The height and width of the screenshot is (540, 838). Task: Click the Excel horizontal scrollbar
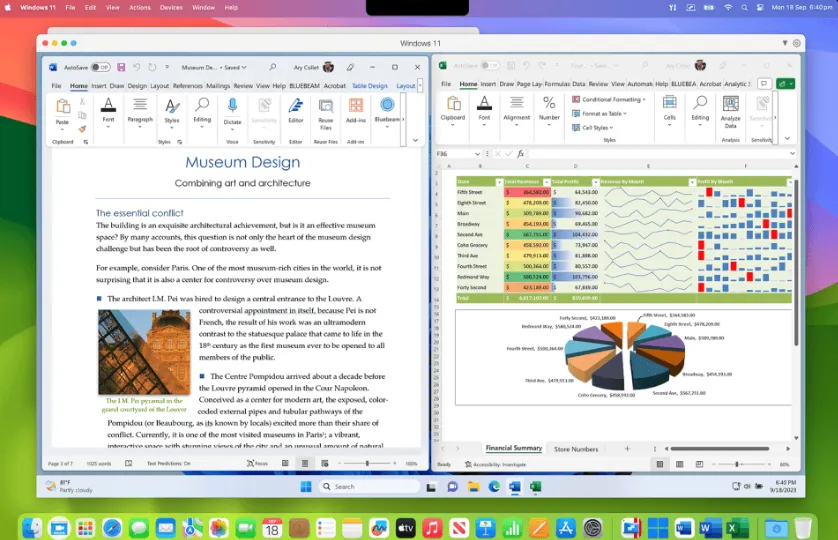click(x=719, y=449)
